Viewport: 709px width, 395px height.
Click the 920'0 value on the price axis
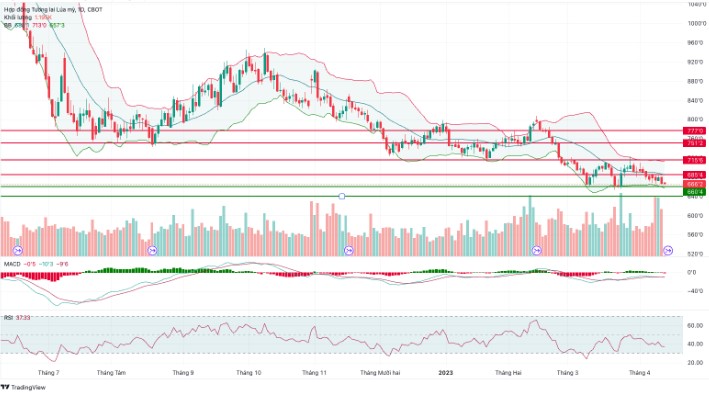[x=695, y=62]
